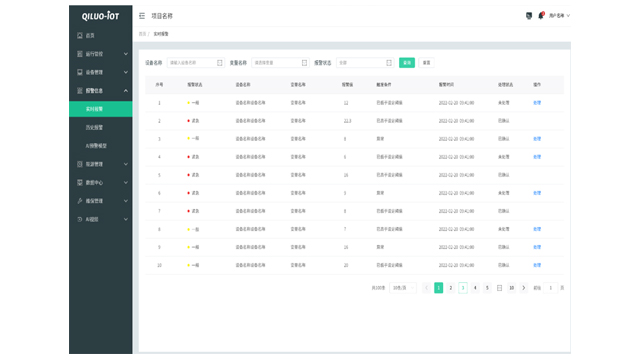This screenshot has height=360, width=640.
Task: Expand the AI视觉 menu chevron
Action: [126, 219]
